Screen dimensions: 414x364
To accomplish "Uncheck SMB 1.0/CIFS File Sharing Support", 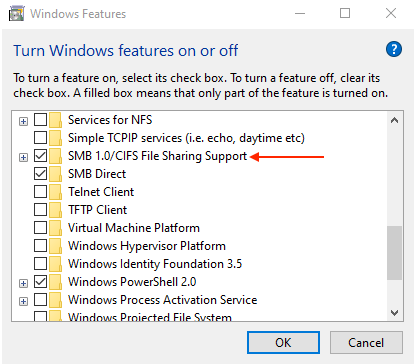I will pyautogui.click(x=40, y=155).
